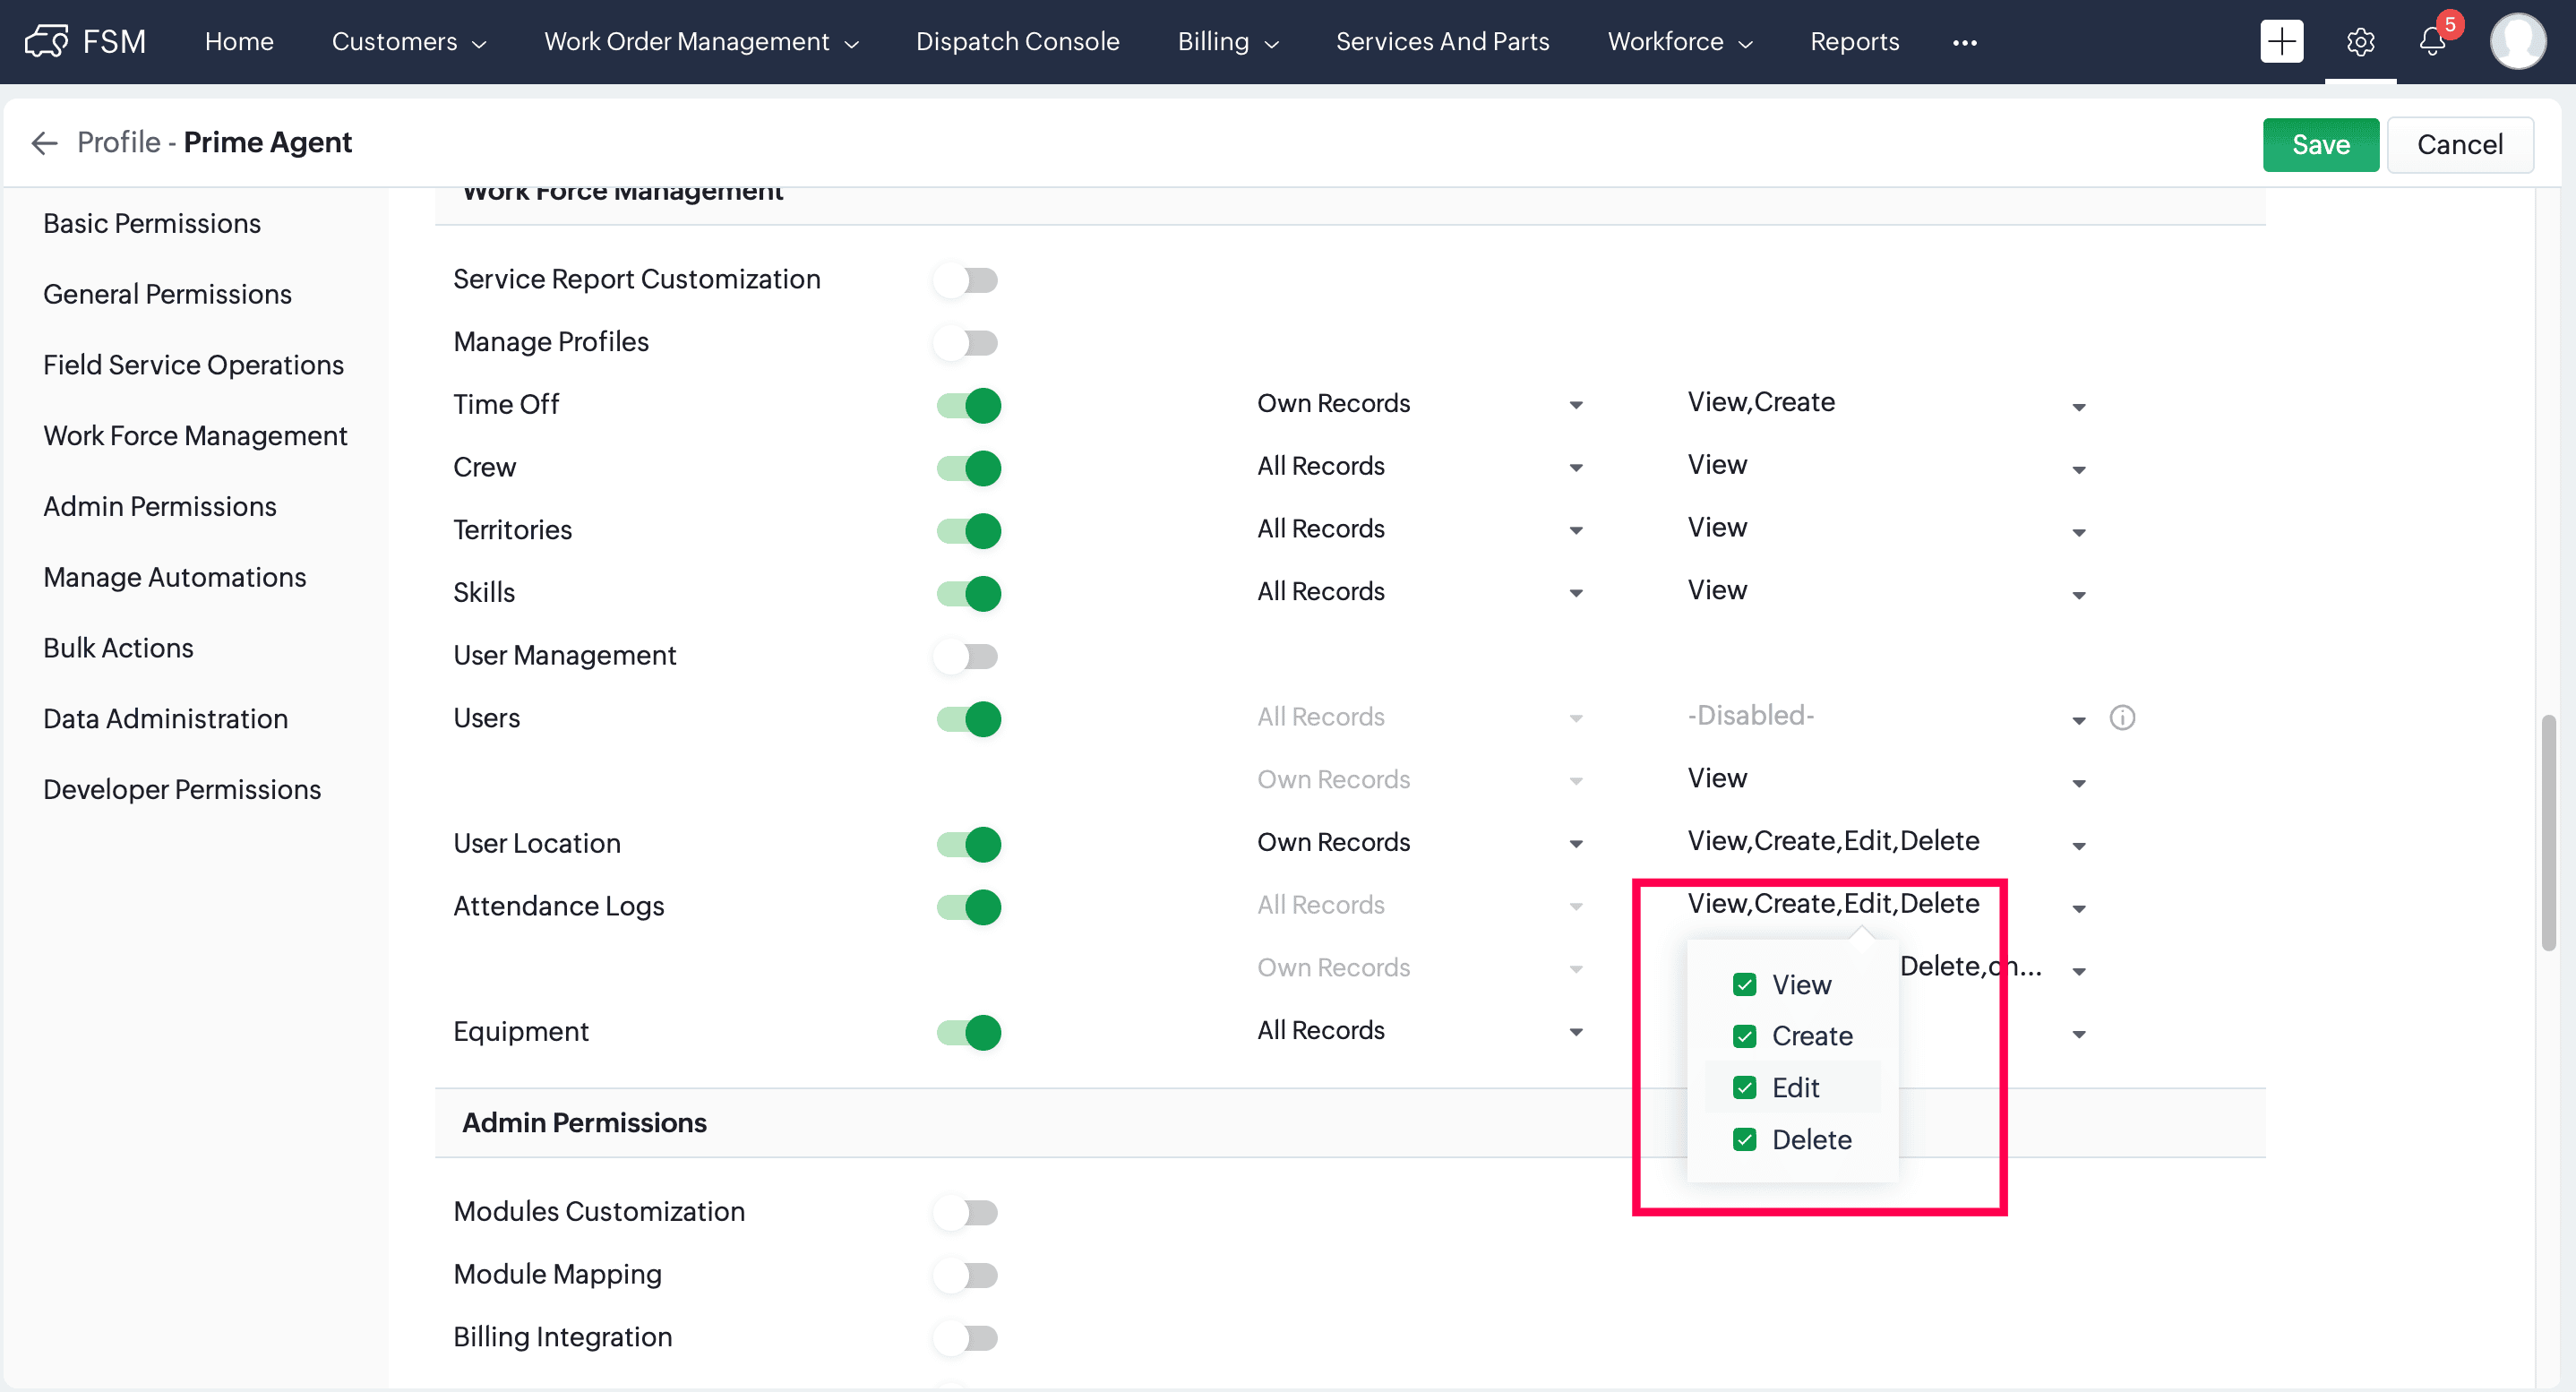Uncheck the Edit checkbox in popup
Image resolution: width=2576 pixels, height=1392 pixels.
pos(1744,1088)
